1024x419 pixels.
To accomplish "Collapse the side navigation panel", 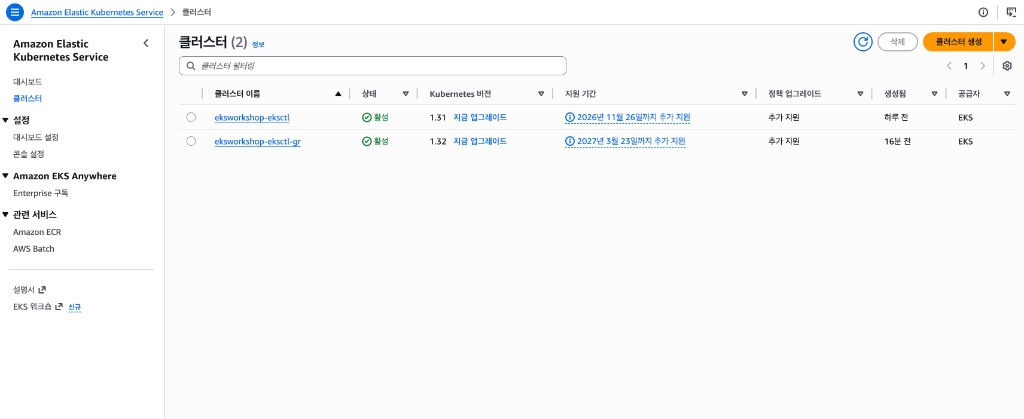I will click(x=146, y=43).
